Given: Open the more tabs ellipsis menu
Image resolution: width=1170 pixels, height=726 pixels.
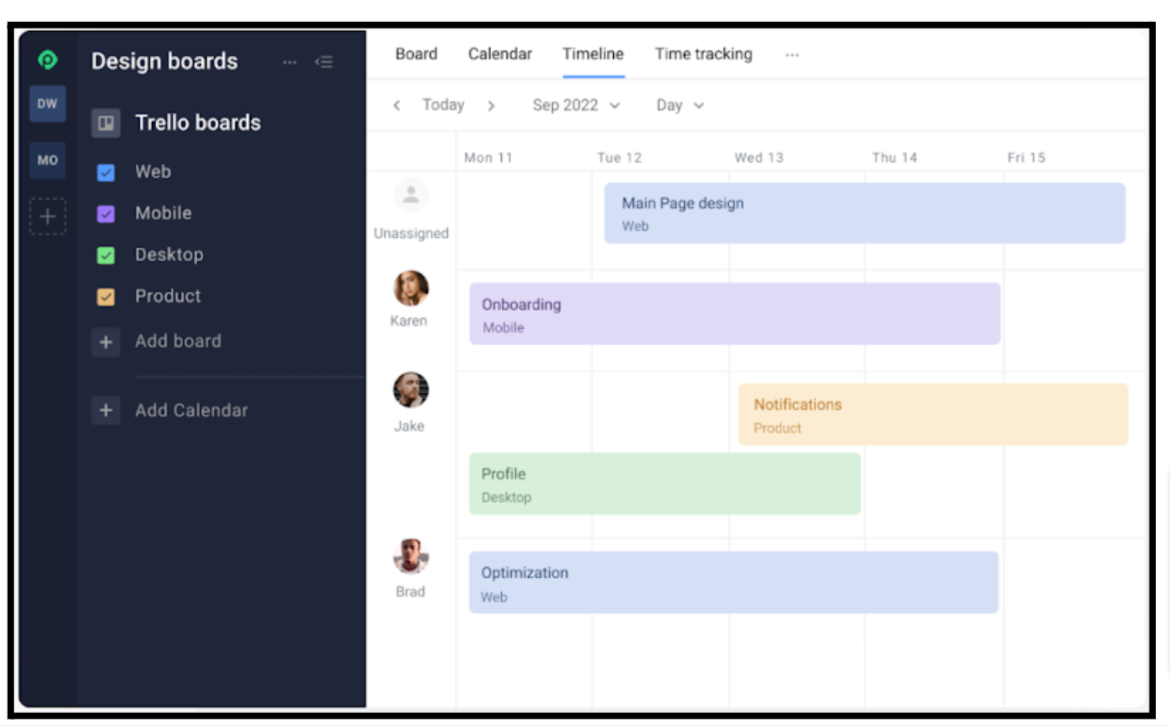Looking at the screenshot, I should 792,55.
